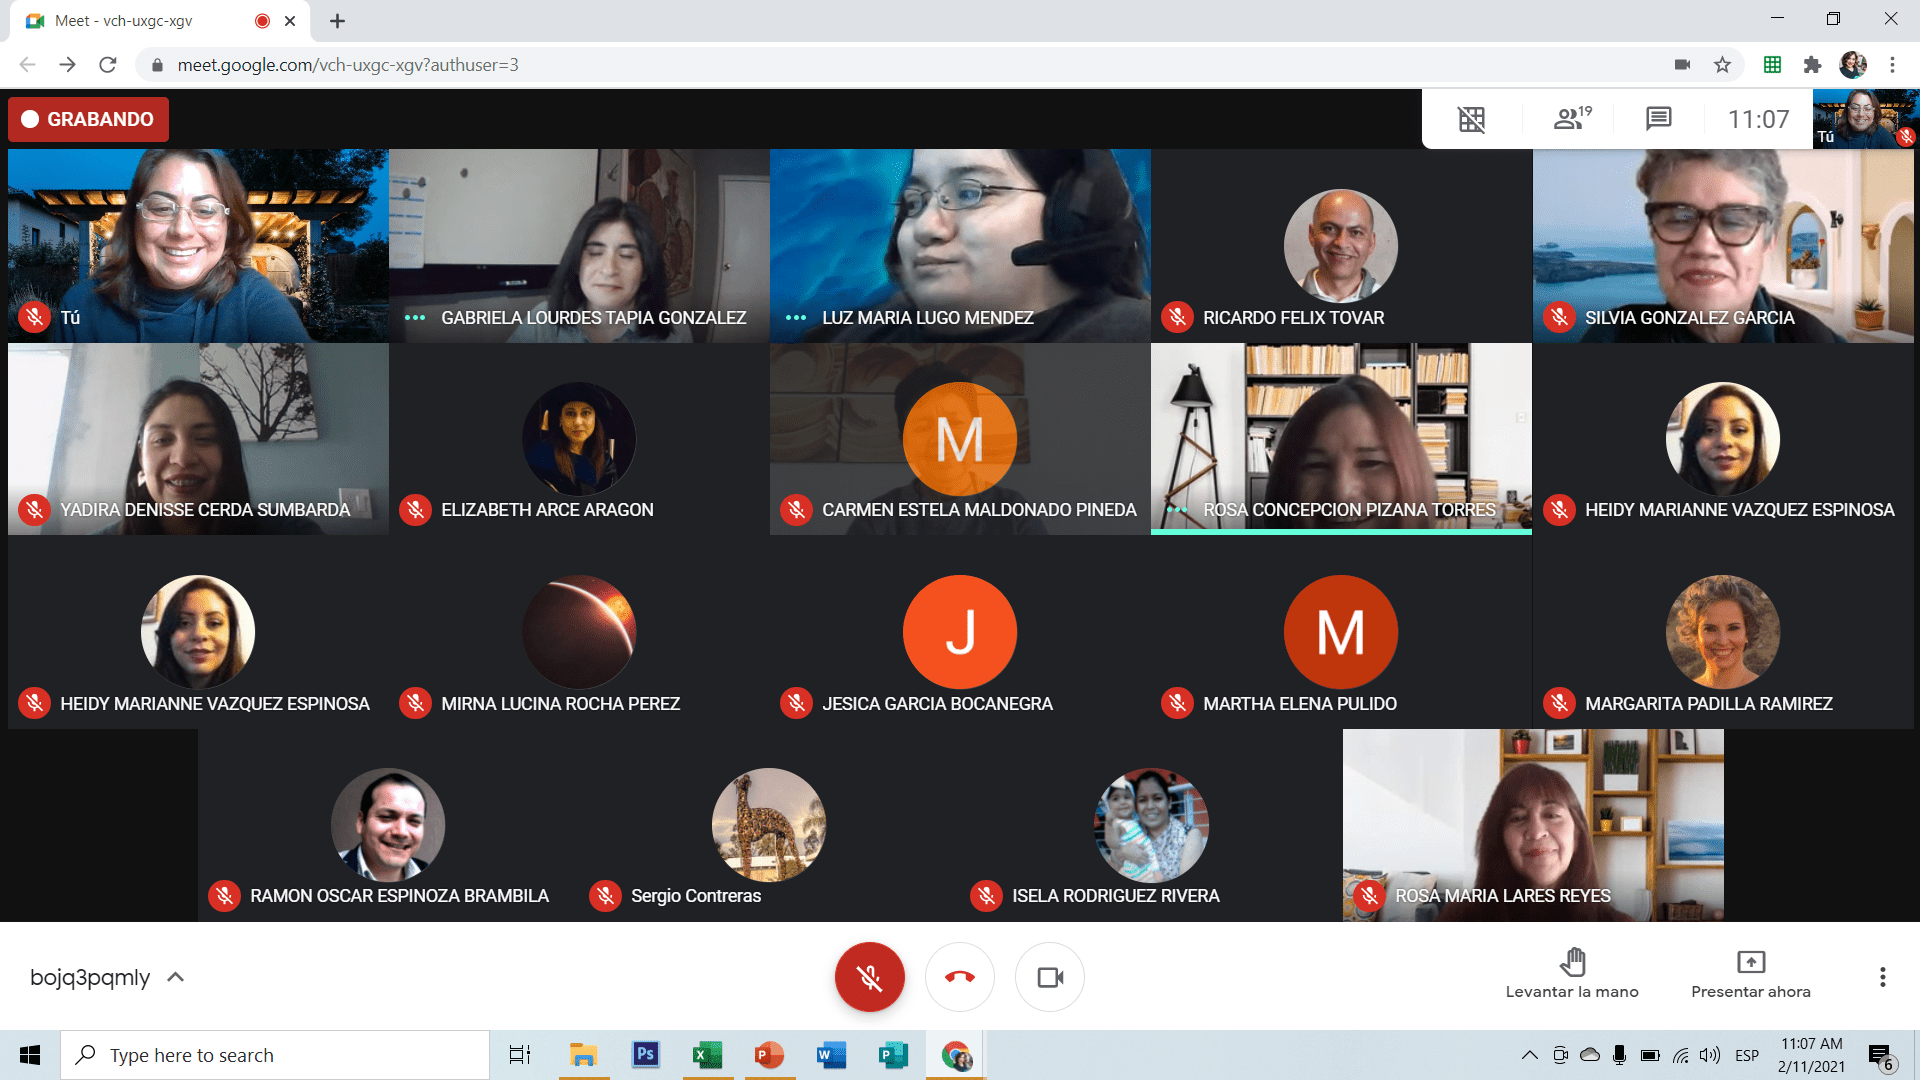This screenshot has height=1080, width=1920.
Task: Click the GRABANDO recording indicator
Action: [88, 119]
